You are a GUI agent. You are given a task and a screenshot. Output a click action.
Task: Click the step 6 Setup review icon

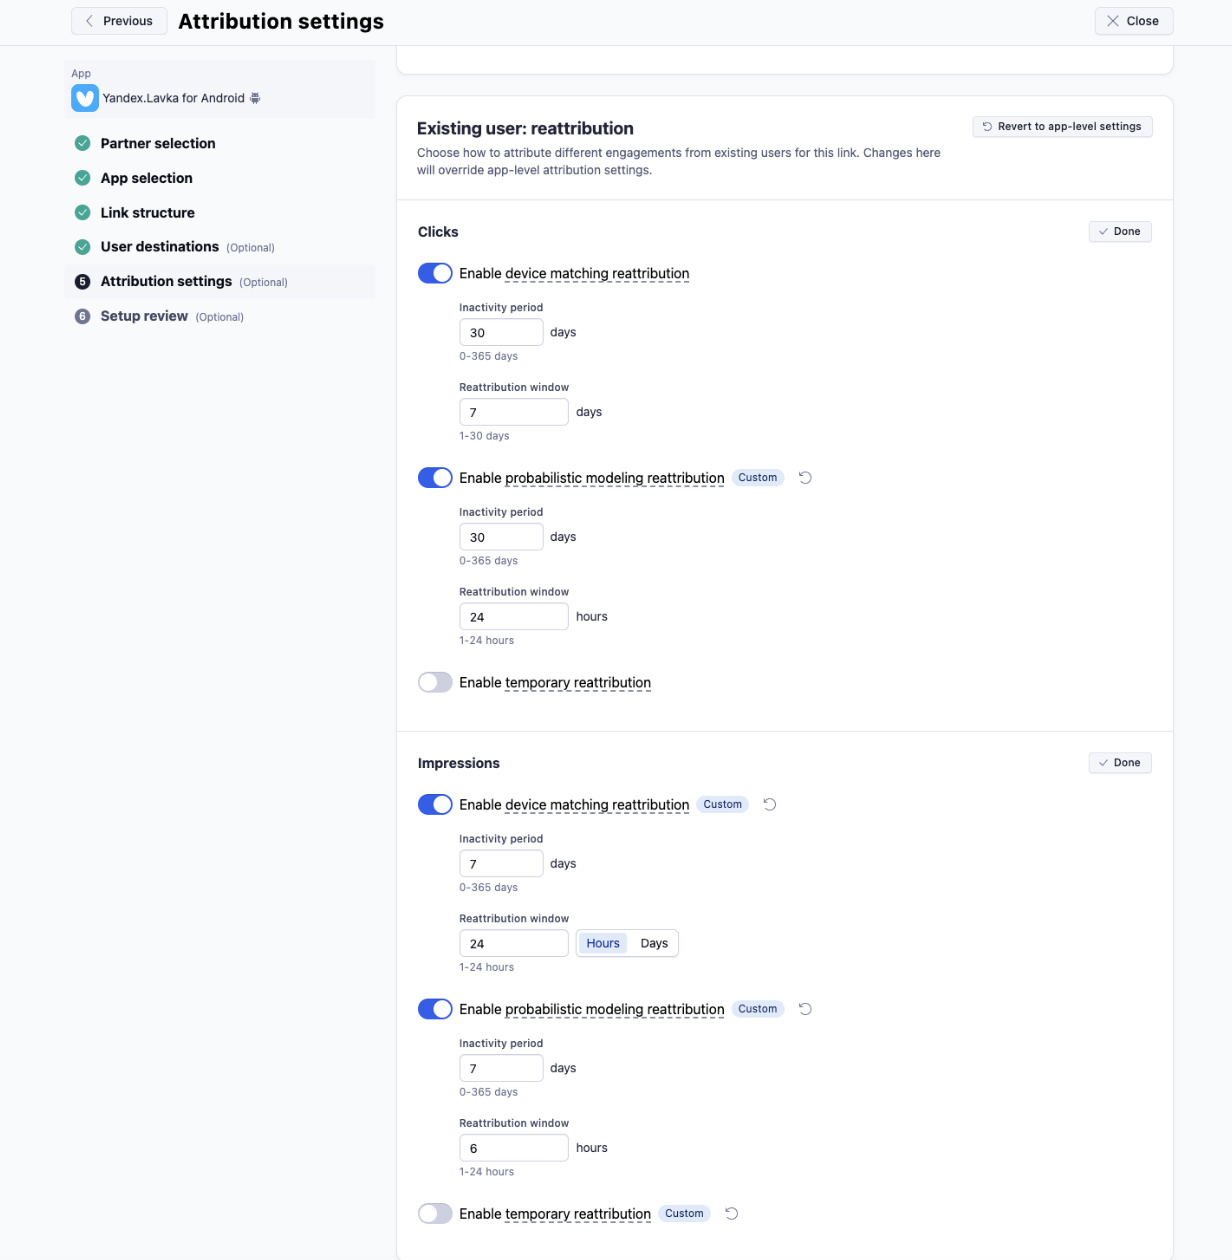coord(83,317)
